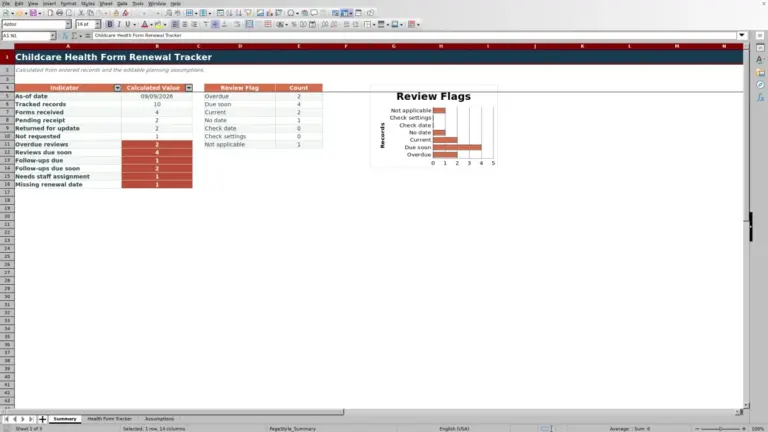
Task: Open the Calculated Value filter dropdown
Action: point(189,88)
